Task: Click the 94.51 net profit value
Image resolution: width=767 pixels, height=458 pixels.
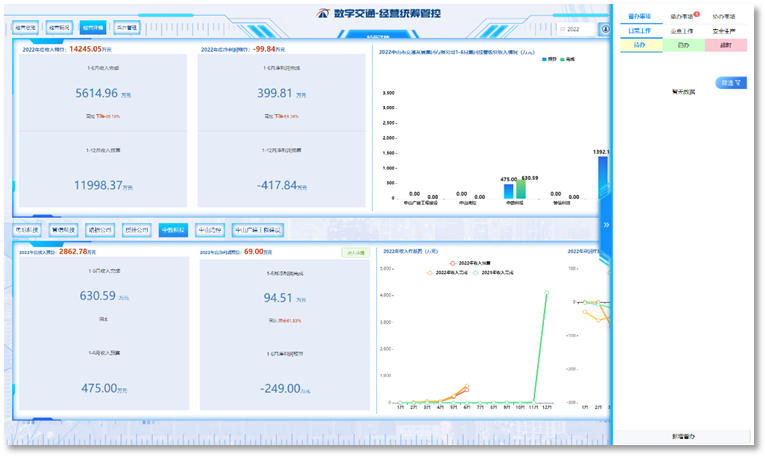Action: (x=278, y=298)
